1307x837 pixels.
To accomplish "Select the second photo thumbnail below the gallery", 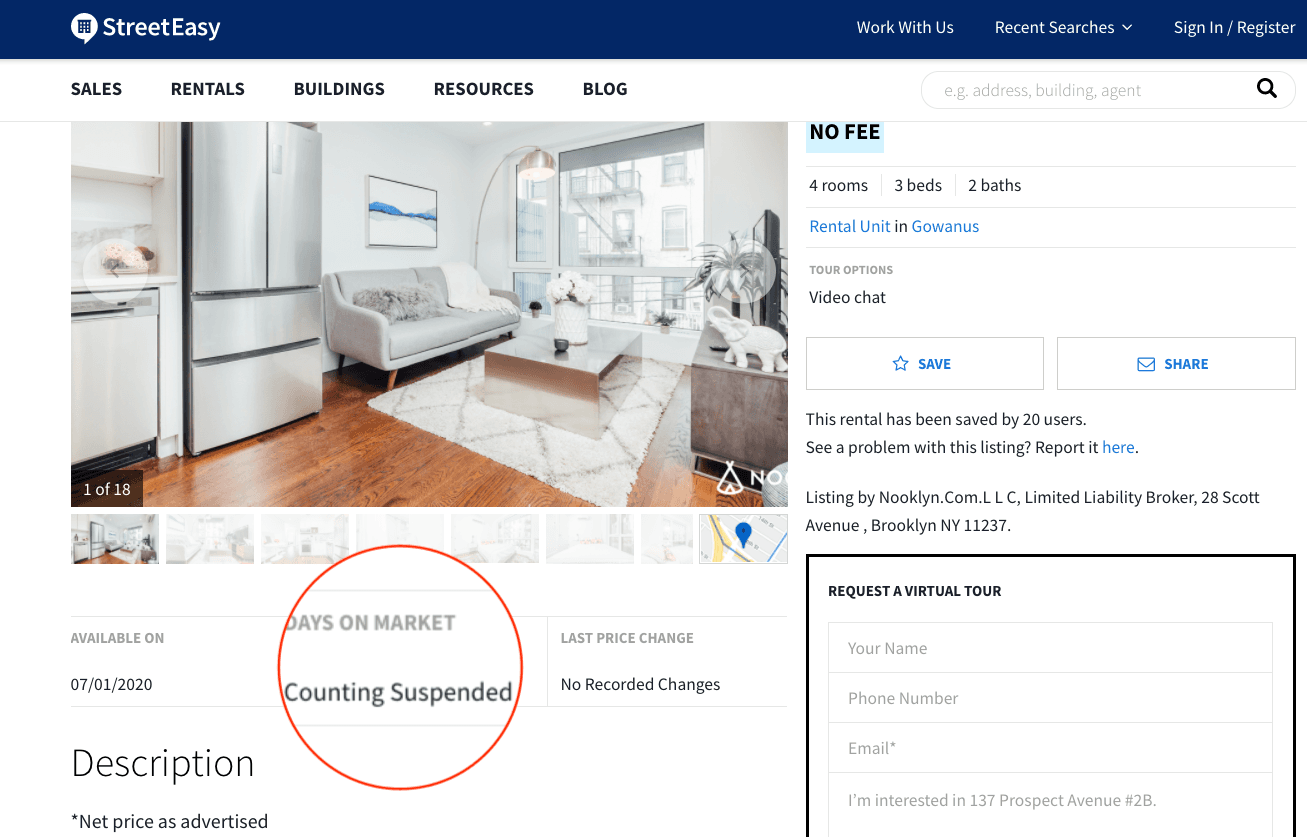I will tap(209, 539).
